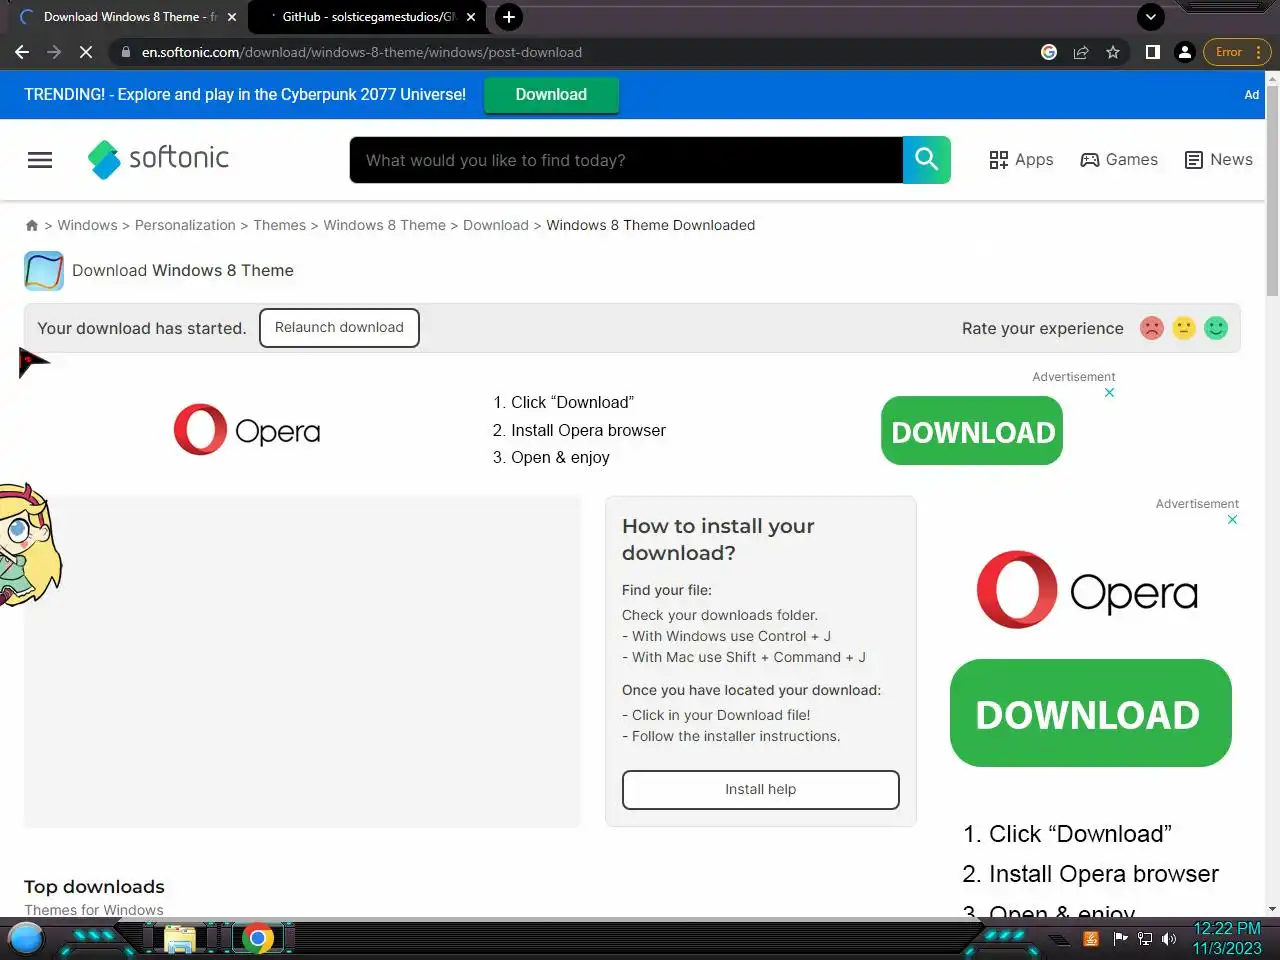Click the address bar URL field
The image size is (1280, 960).
pyautogui.click(x=580, y=52)
